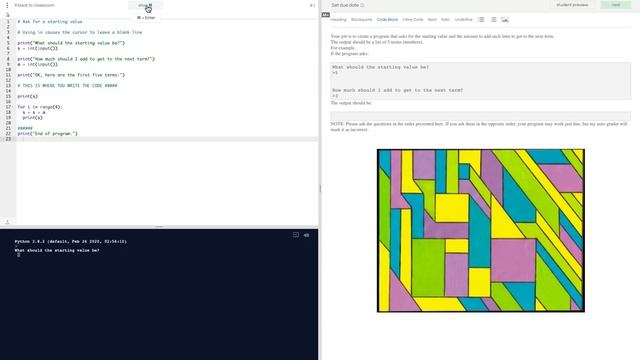Apply Italic formatting
This screenshot has width=640, height=360.
point(445,20)
